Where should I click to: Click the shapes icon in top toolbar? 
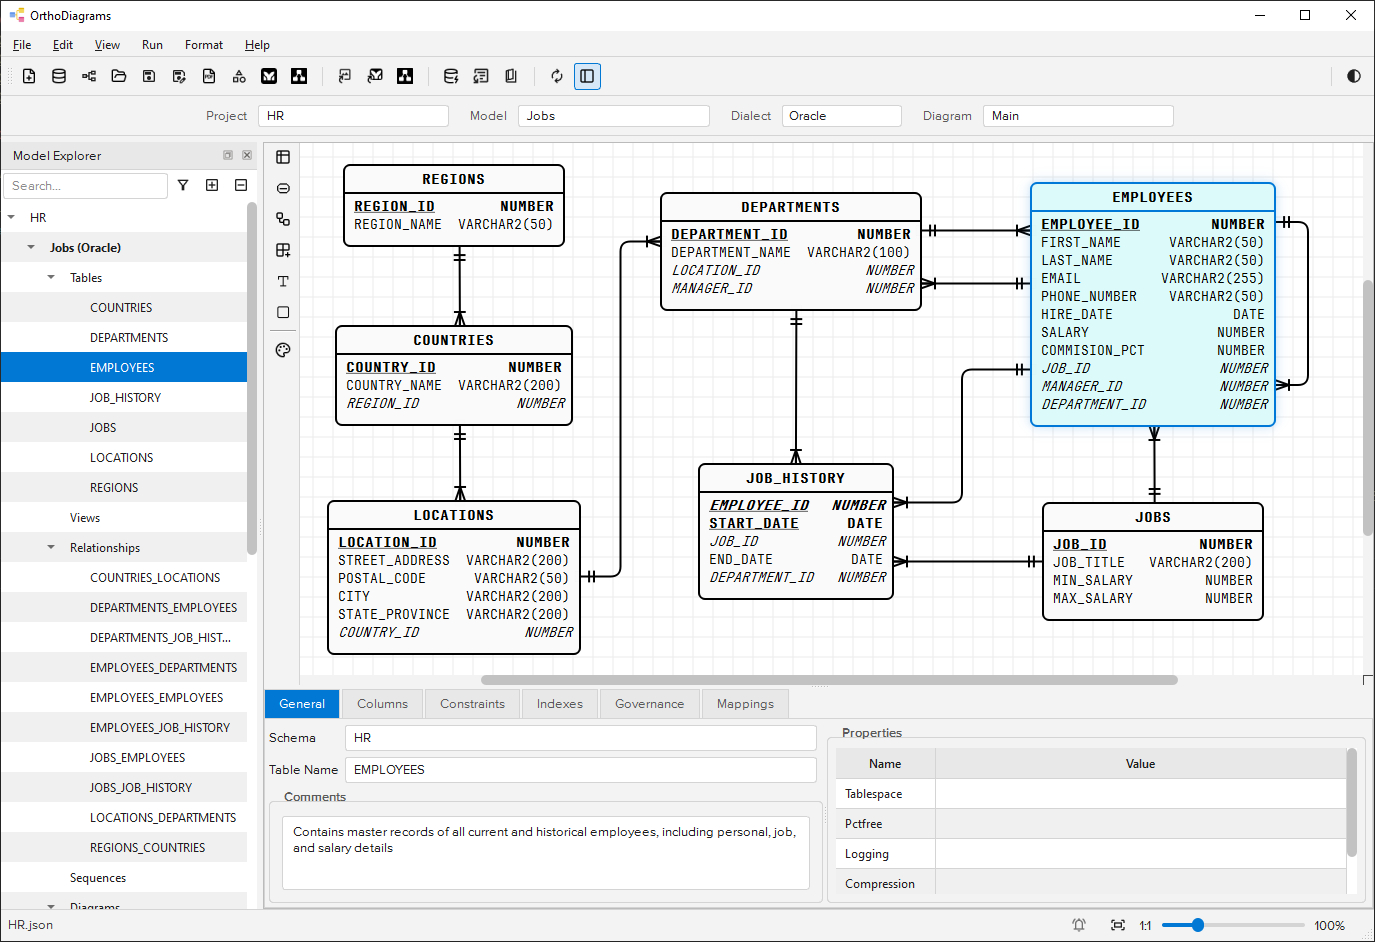(x=239, y=76)
